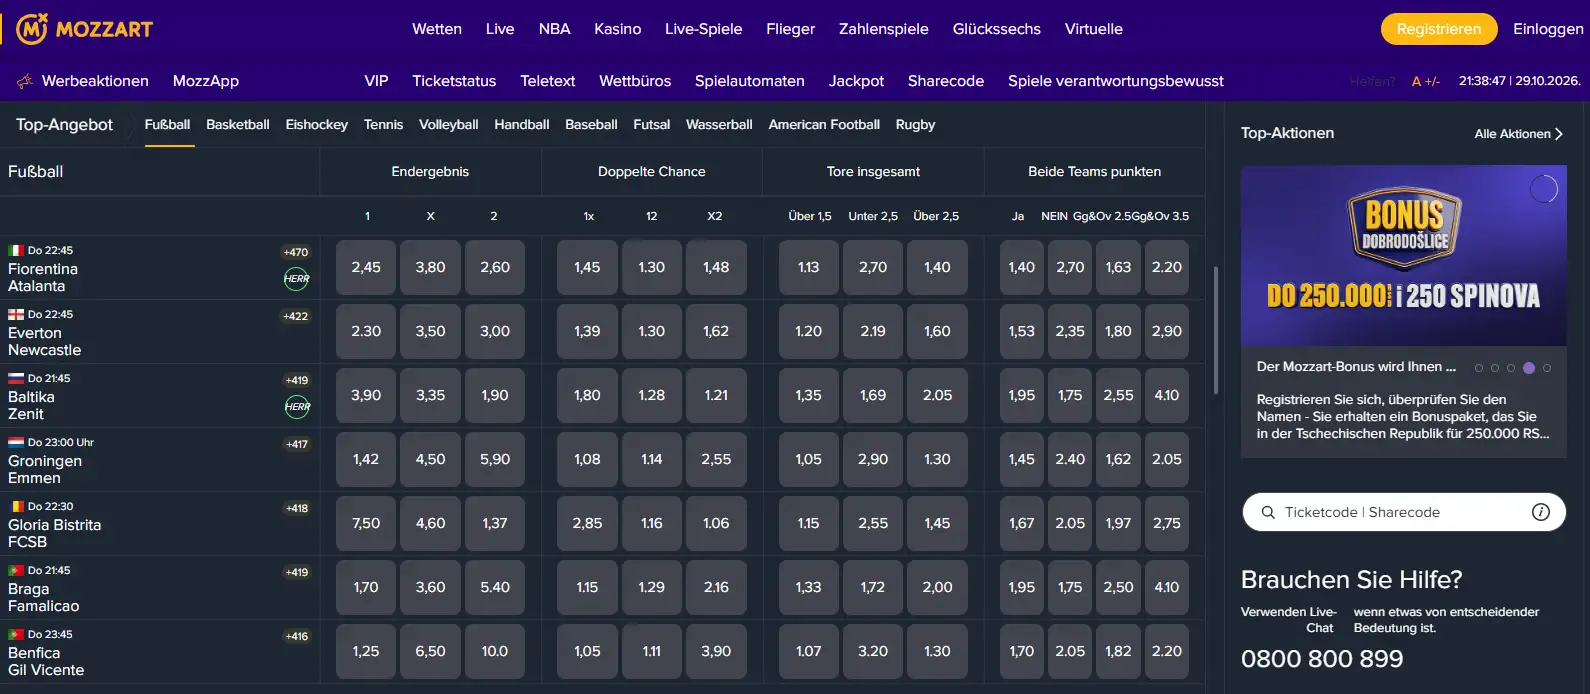This screenshot has height=694, width=1590.
Task: Click the info icon in Ticketcode field
Action: 1541,512
